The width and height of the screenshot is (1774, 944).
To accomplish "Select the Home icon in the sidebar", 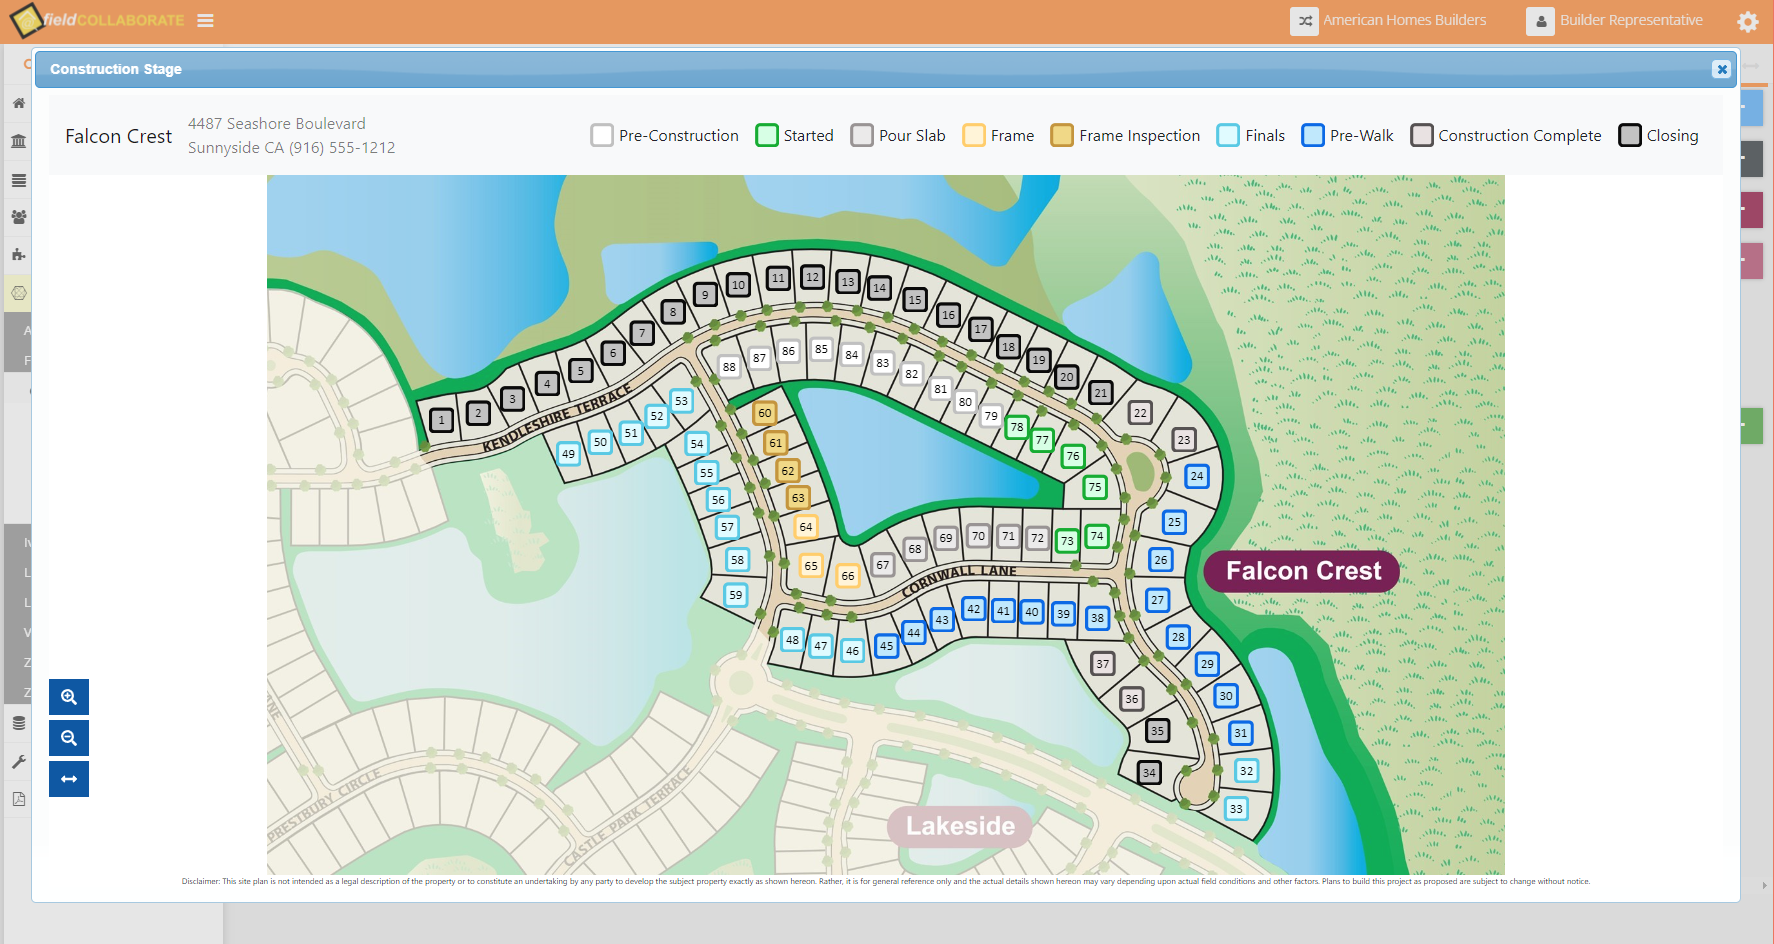I will point(18,103).
